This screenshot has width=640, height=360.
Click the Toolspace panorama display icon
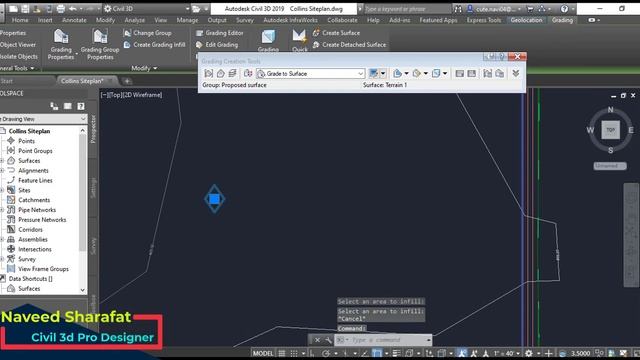tap(67, 106)
